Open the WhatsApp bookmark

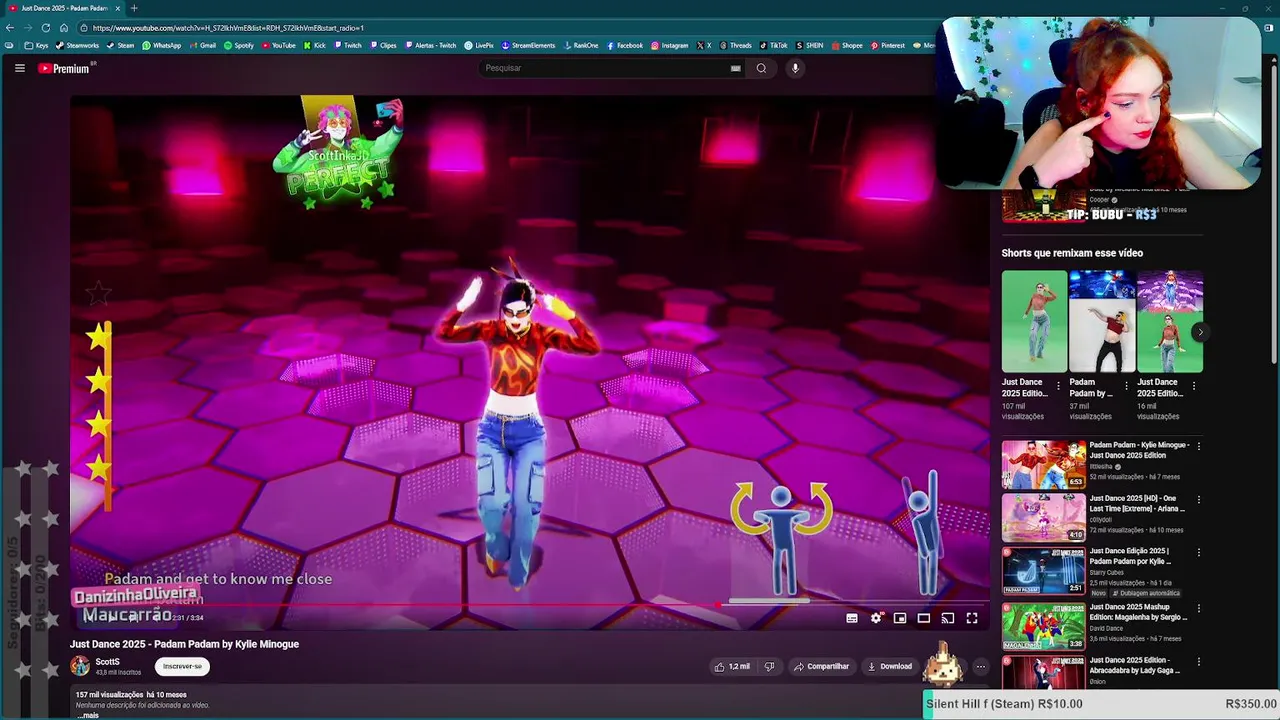pyautogui.click(x=162, y=45)
